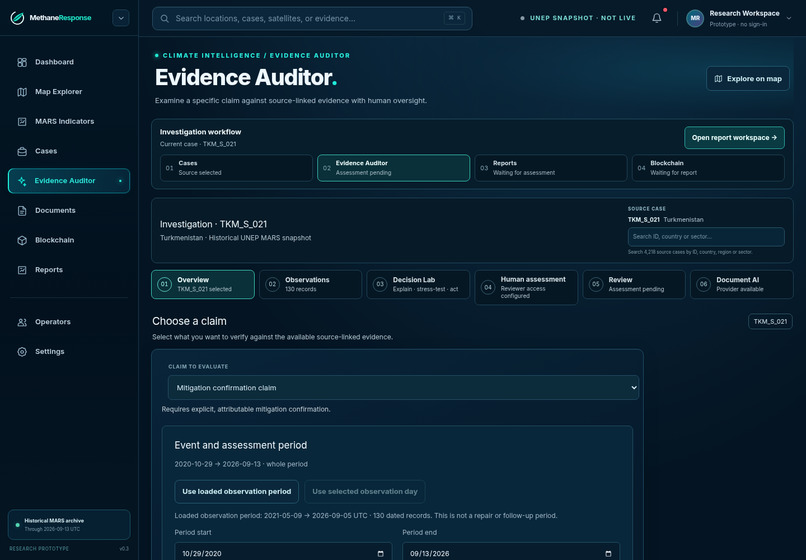Click 'Event and assessment period' heading

pos(241,445)
